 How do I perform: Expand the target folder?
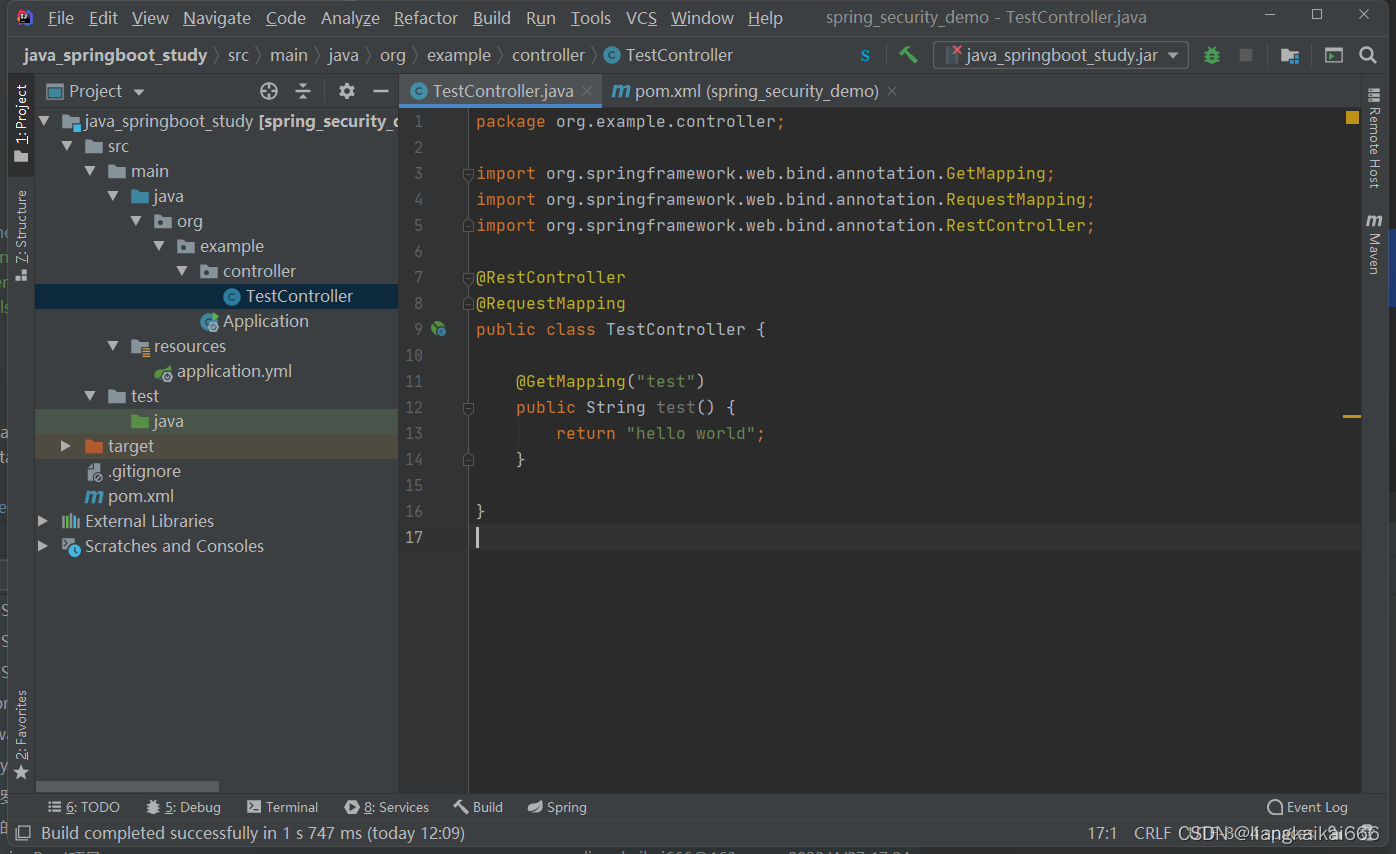click(66, 446)
